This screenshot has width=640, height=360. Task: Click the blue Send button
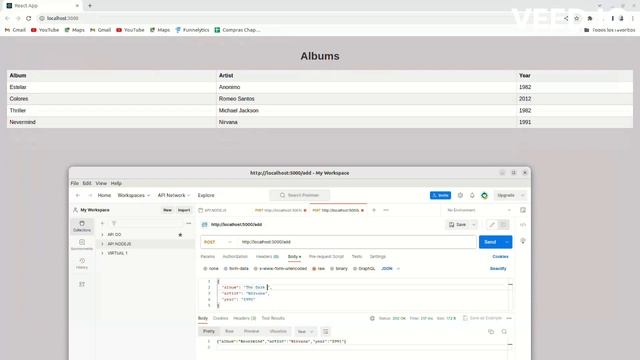pos(490,242)
